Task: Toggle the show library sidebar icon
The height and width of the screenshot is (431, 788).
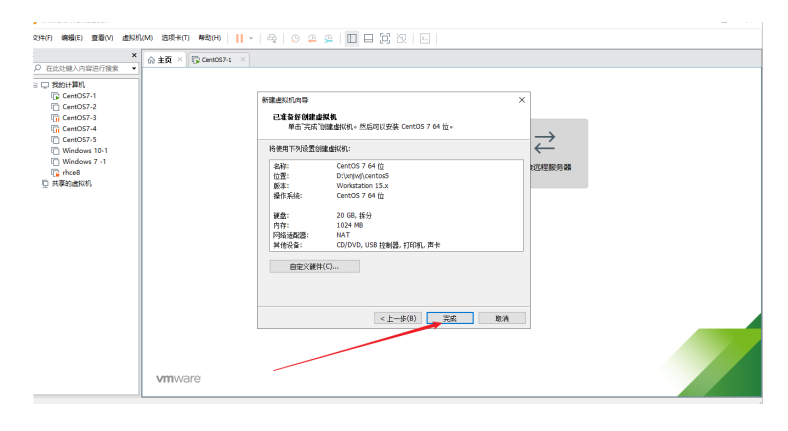Action: pyautogui.click(x=352, y=38)
